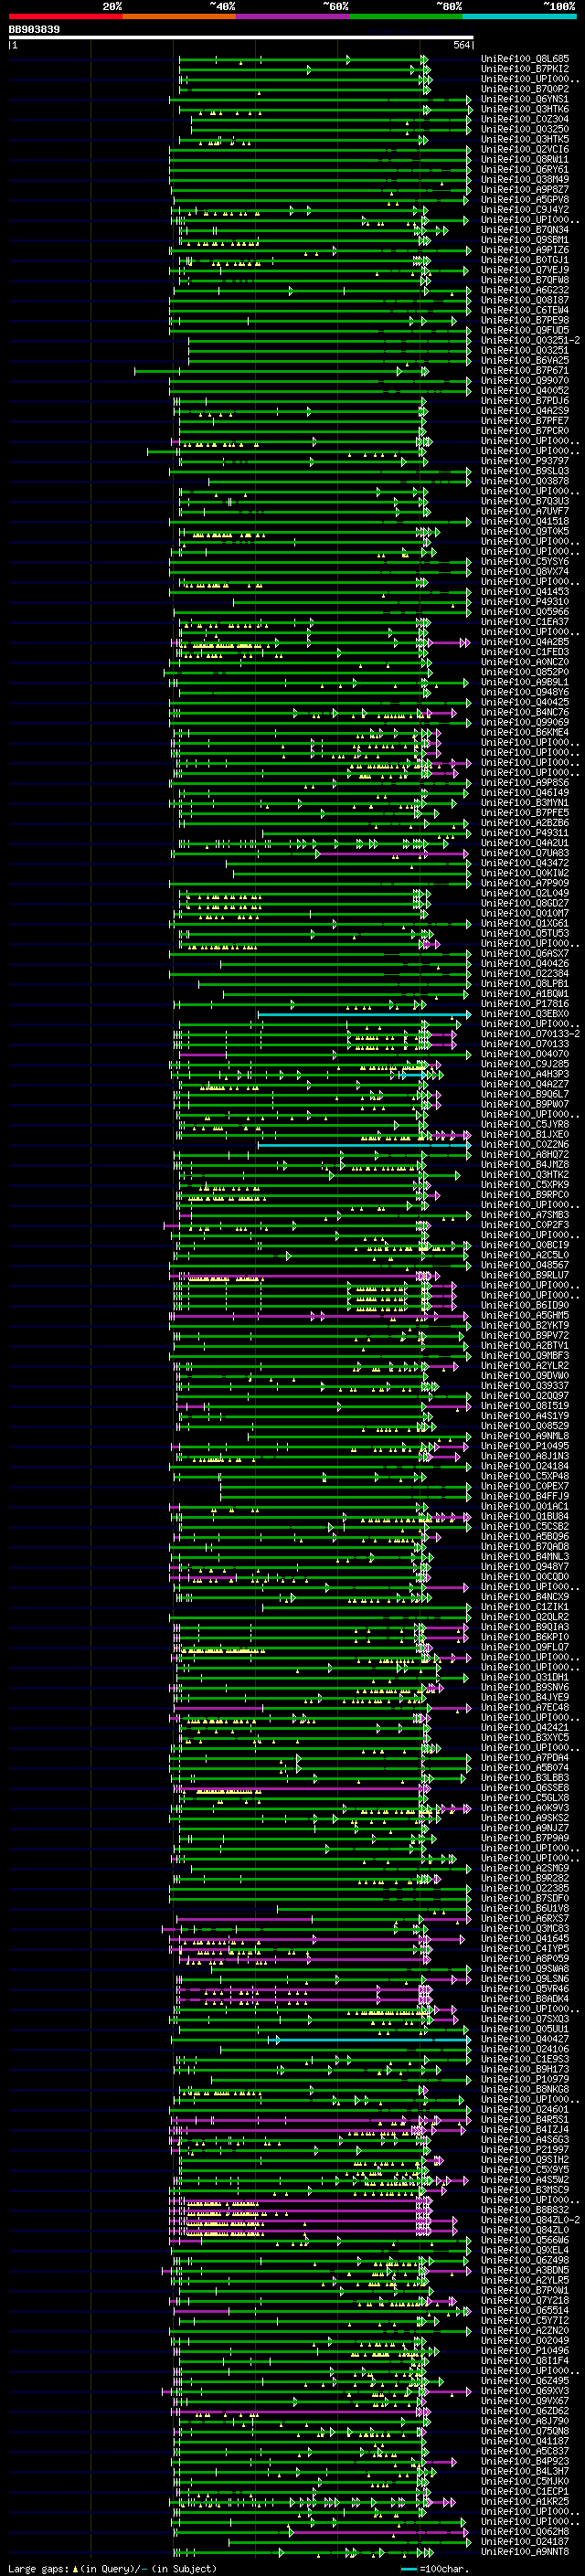Select hit UniRef100_Q0KIW2
The width and height of the screenshot is (585, 2576).
pos(525,873)
